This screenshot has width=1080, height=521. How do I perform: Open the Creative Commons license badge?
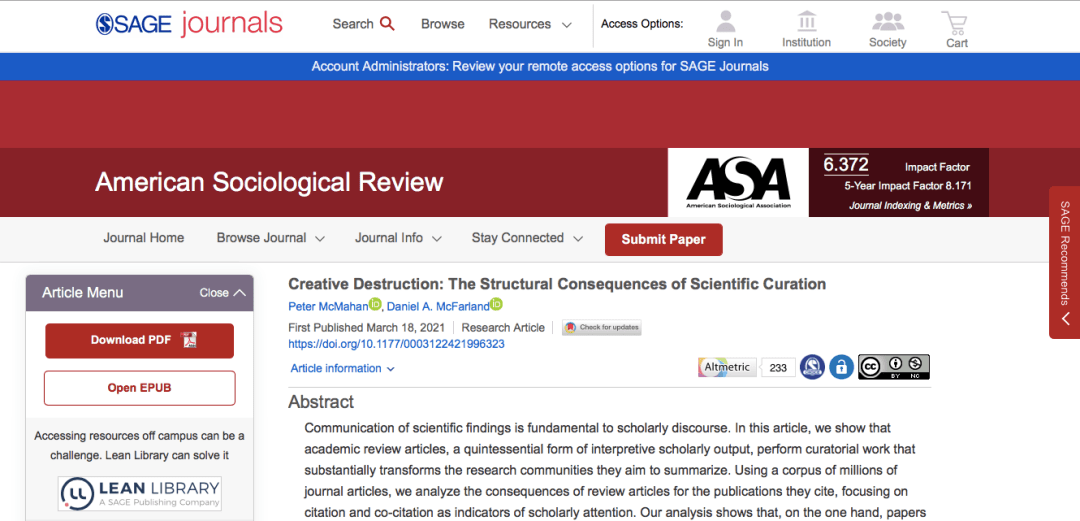point(893,367)
